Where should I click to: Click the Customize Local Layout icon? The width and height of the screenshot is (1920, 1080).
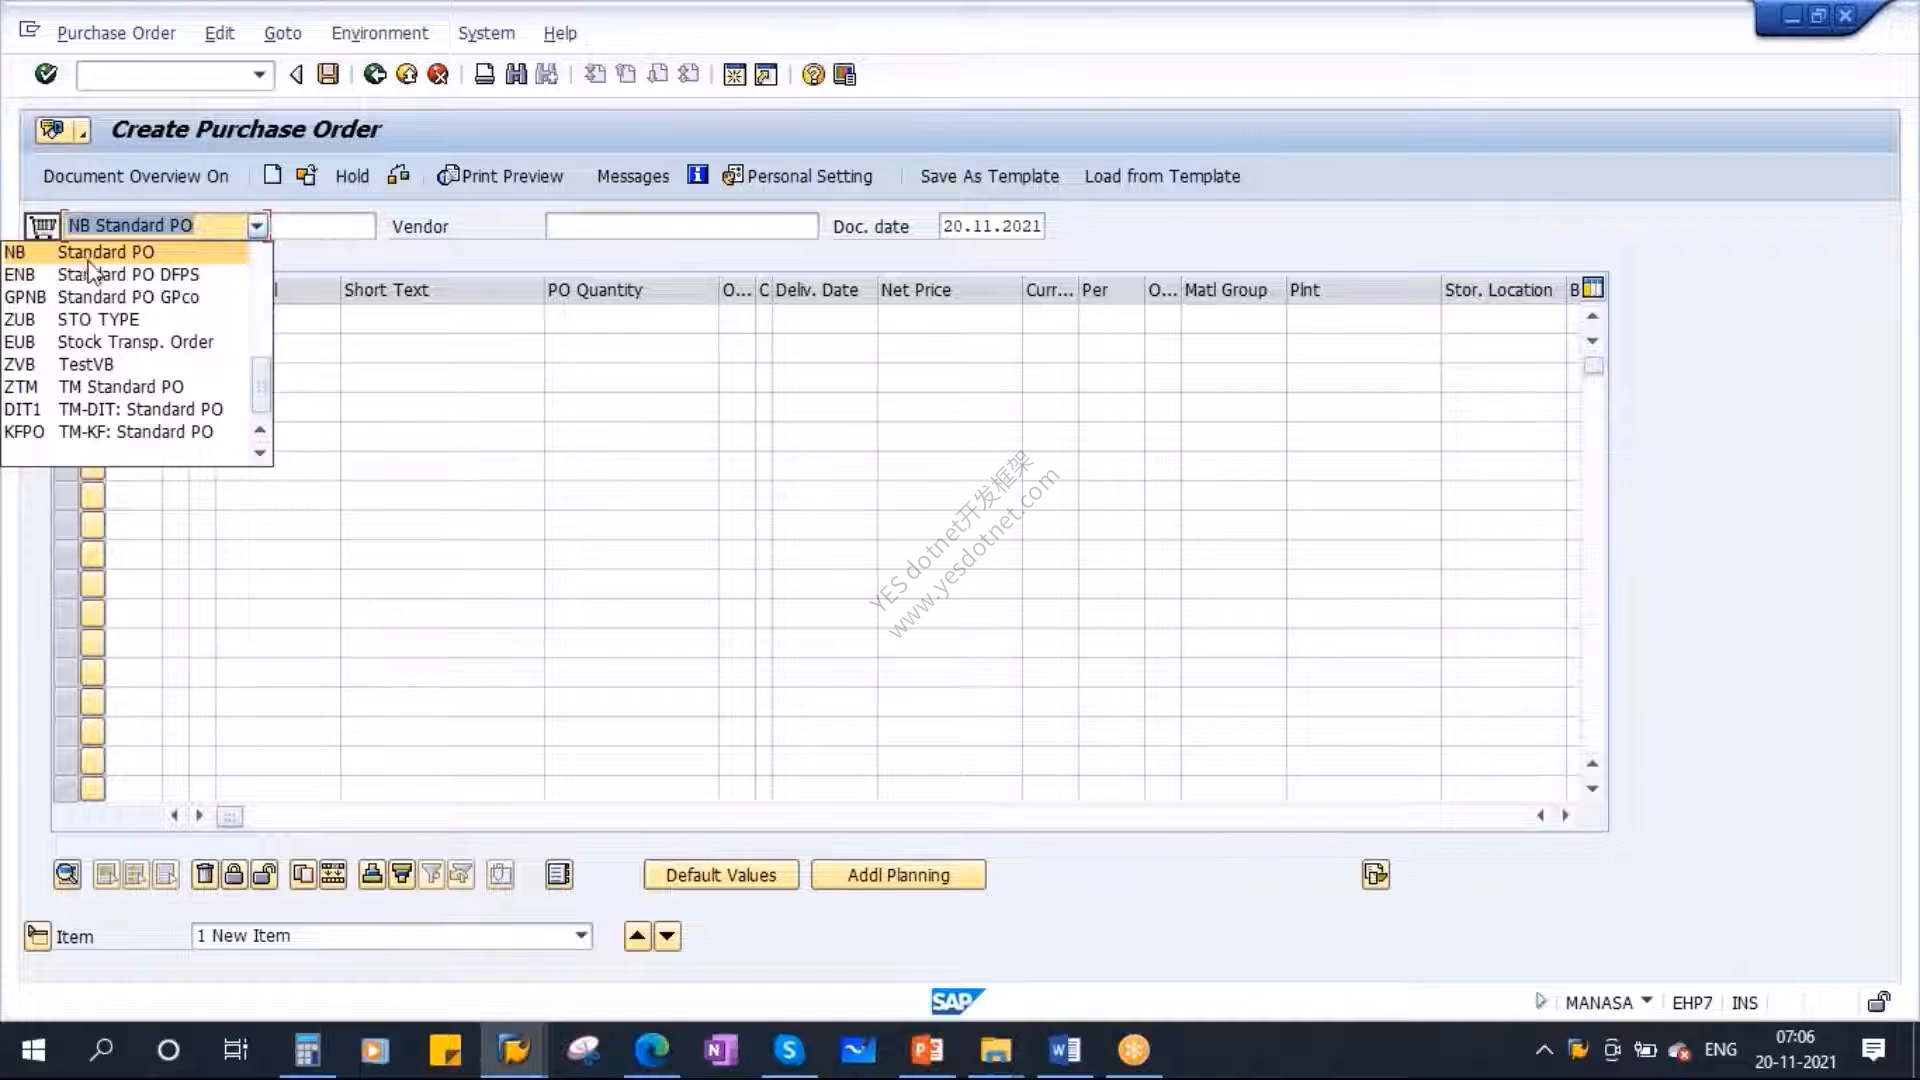point(845,75)
